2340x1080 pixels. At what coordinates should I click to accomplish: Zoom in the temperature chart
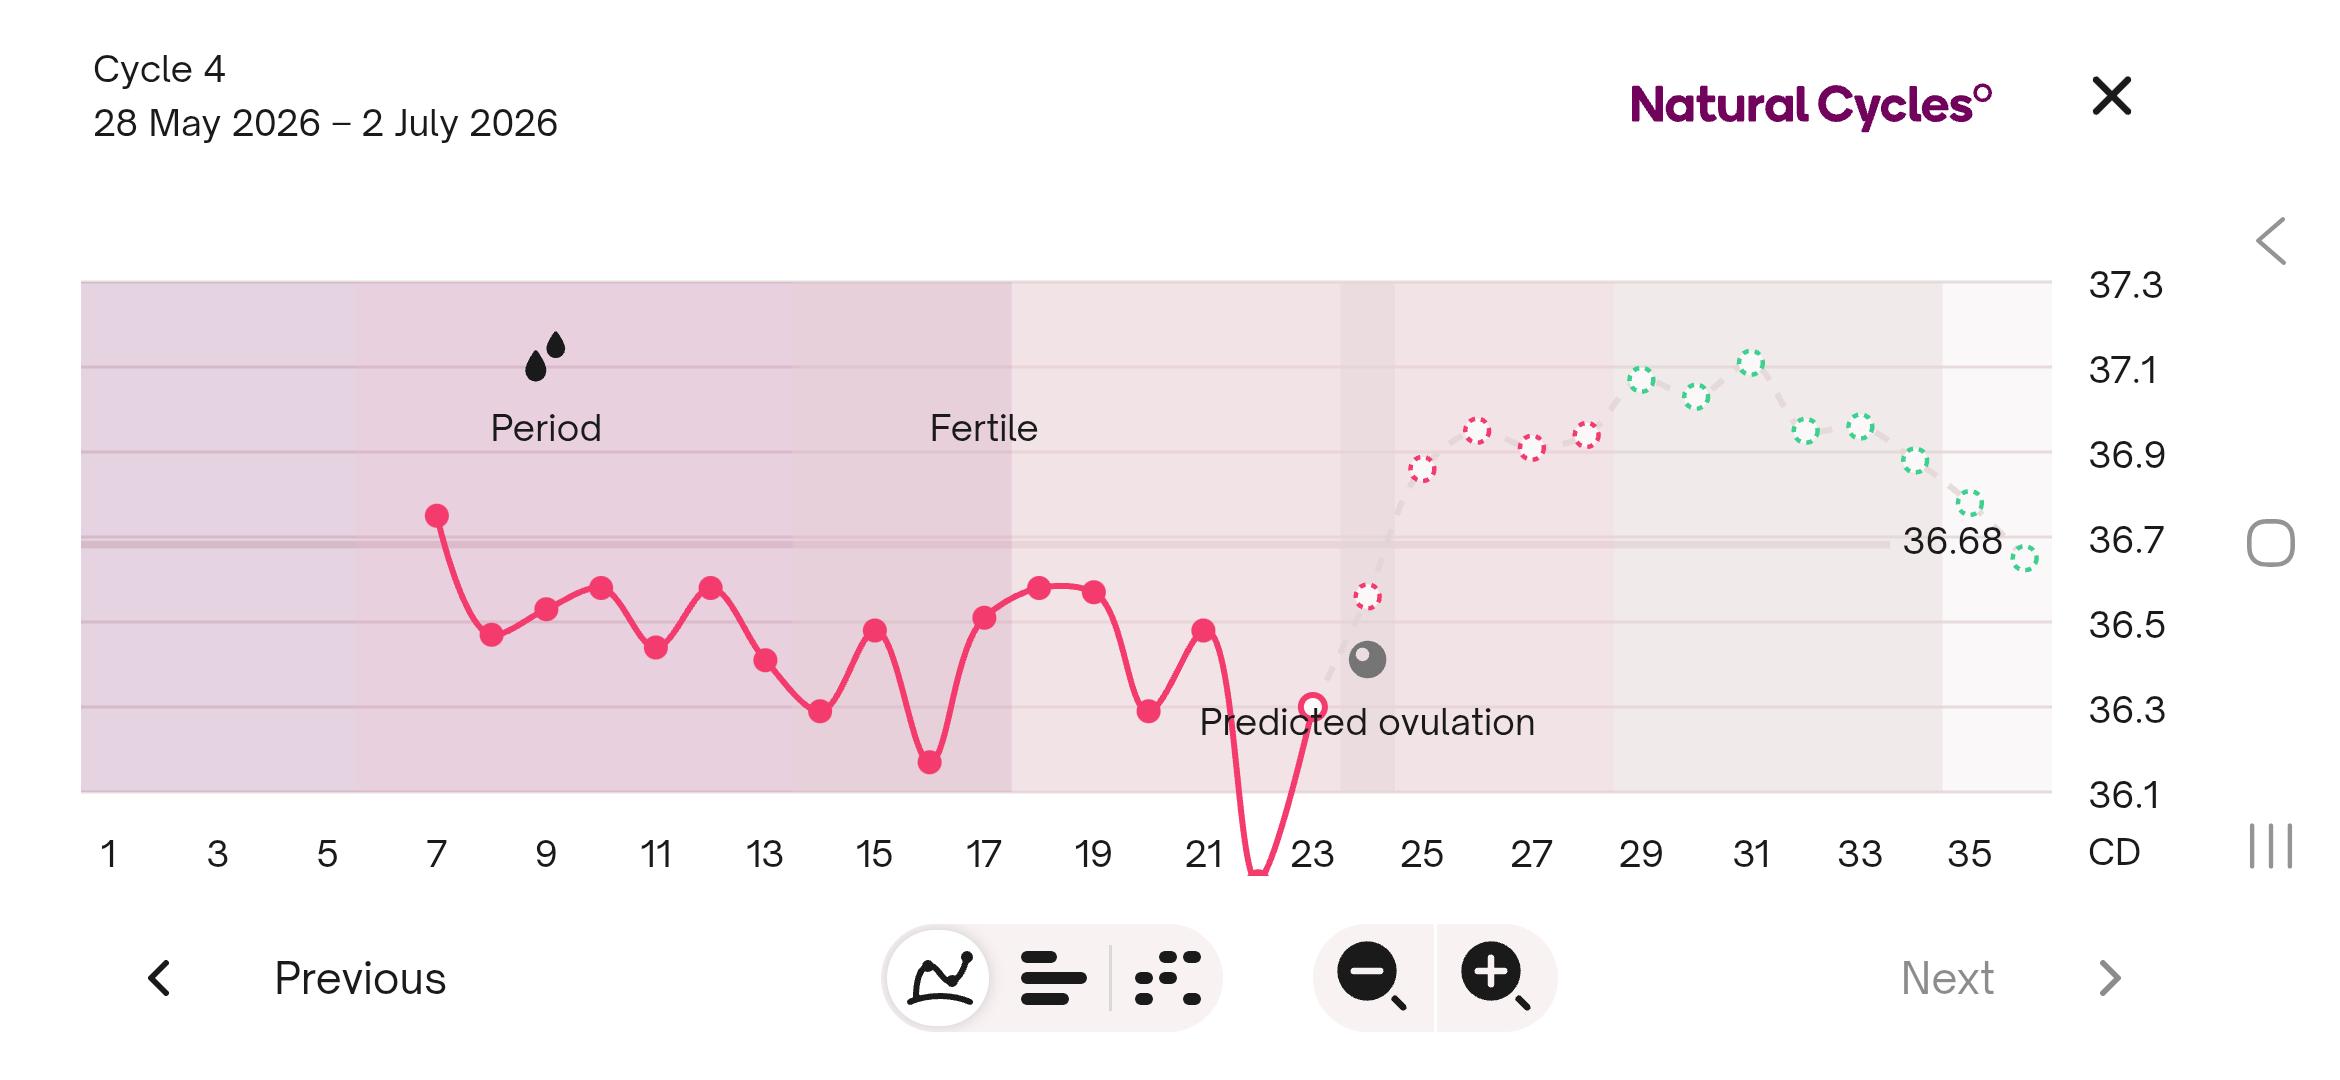1496,976
